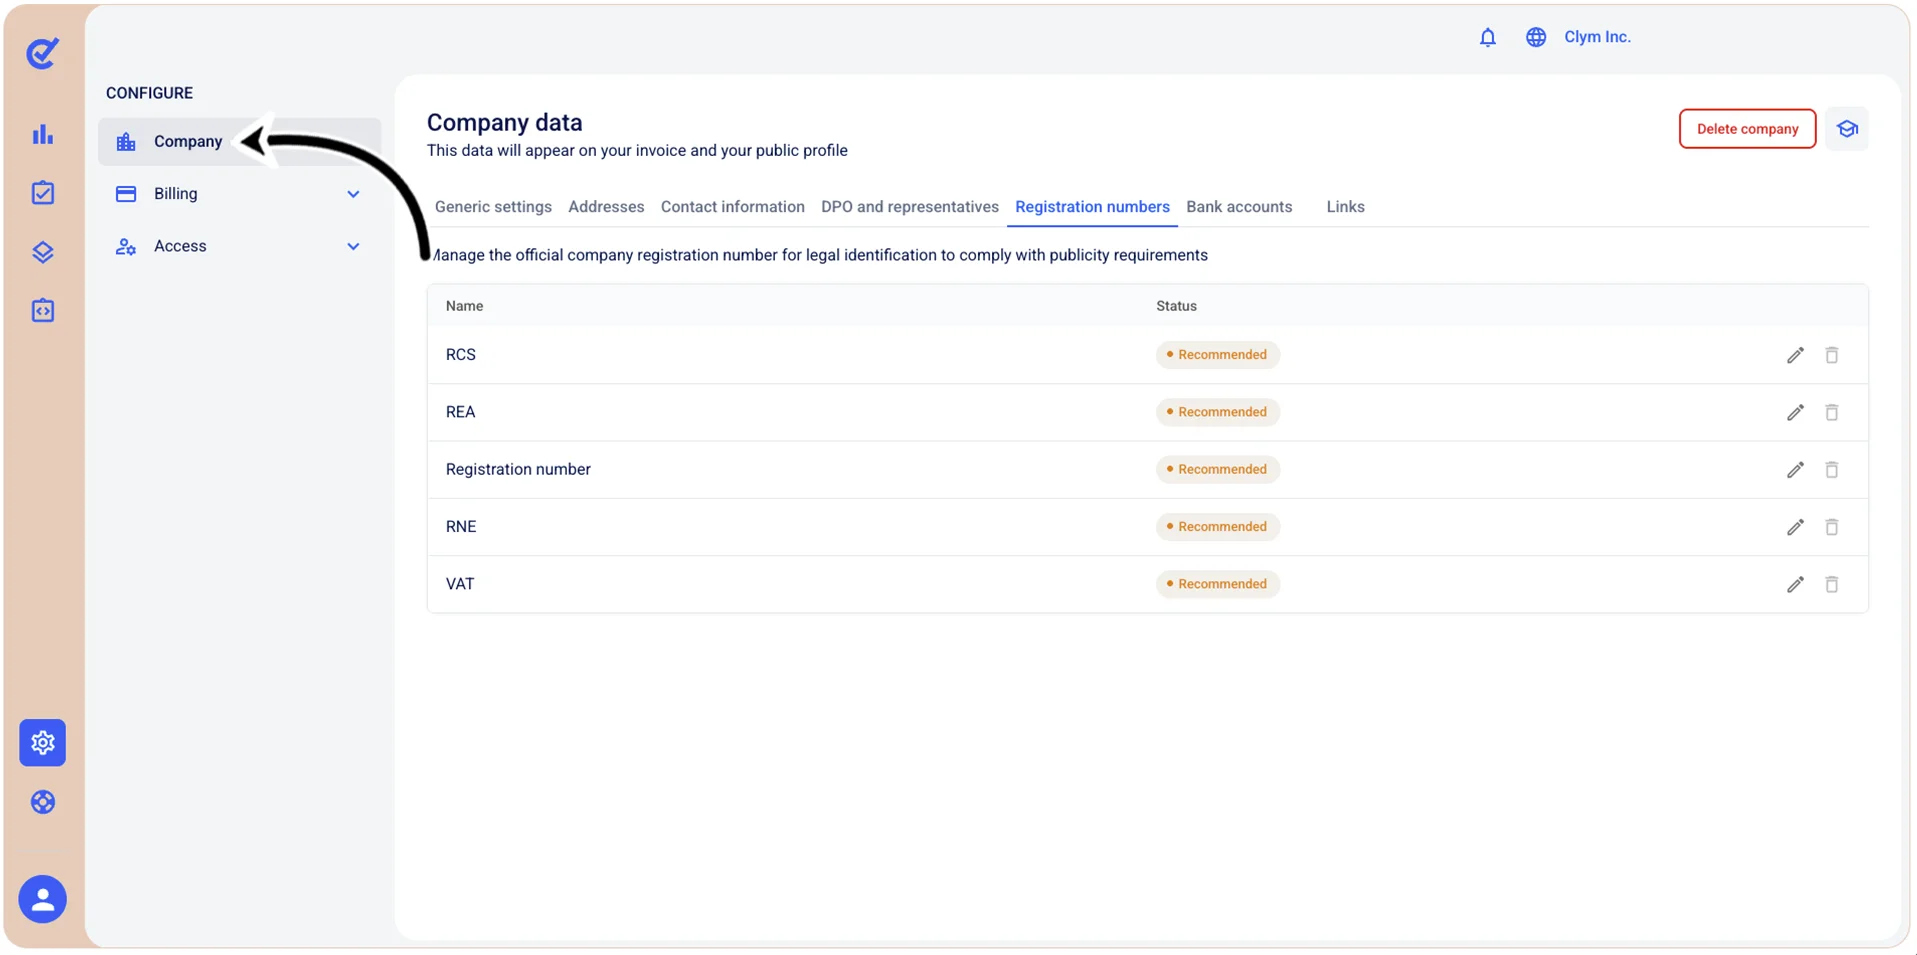Open the user profile avatar icon
This screenshot has width=1917, height=955.
[x=42, y=900]
